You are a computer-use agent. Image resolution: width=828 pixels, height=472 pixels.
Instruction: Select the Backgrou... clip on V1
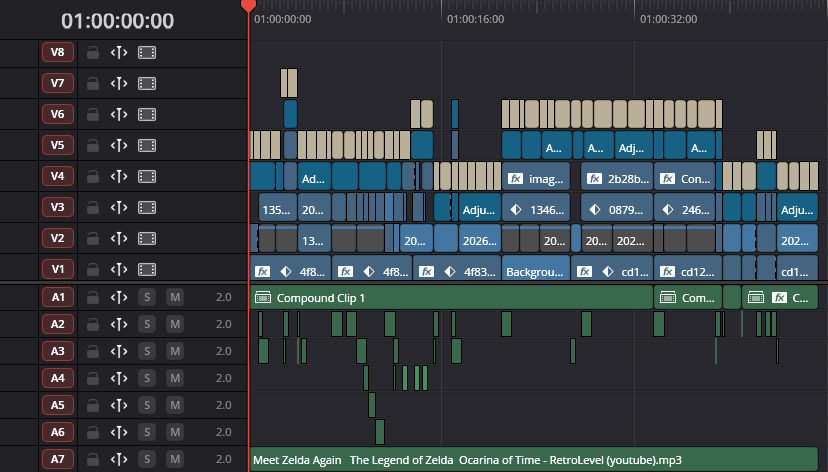536,268
